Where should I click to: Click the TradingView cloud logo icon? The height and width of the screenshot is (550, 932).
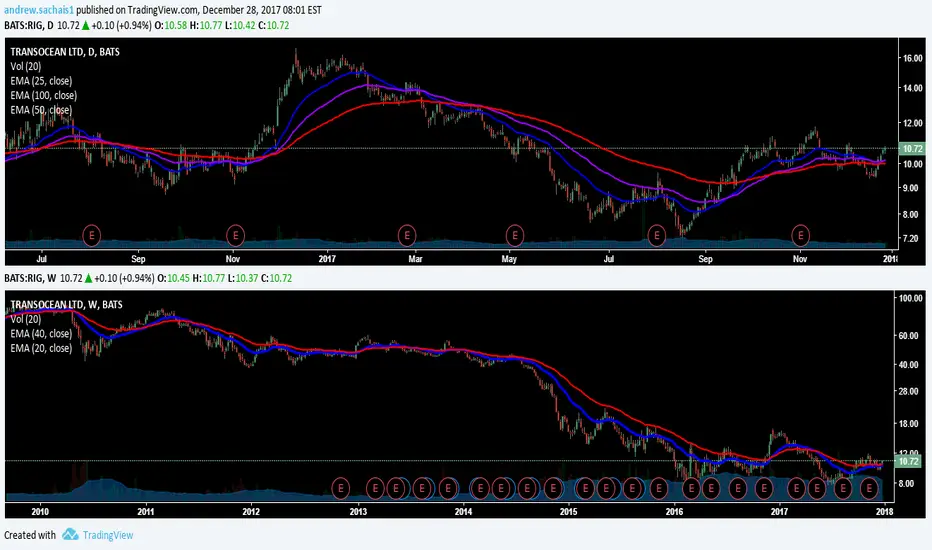point(70,535)
